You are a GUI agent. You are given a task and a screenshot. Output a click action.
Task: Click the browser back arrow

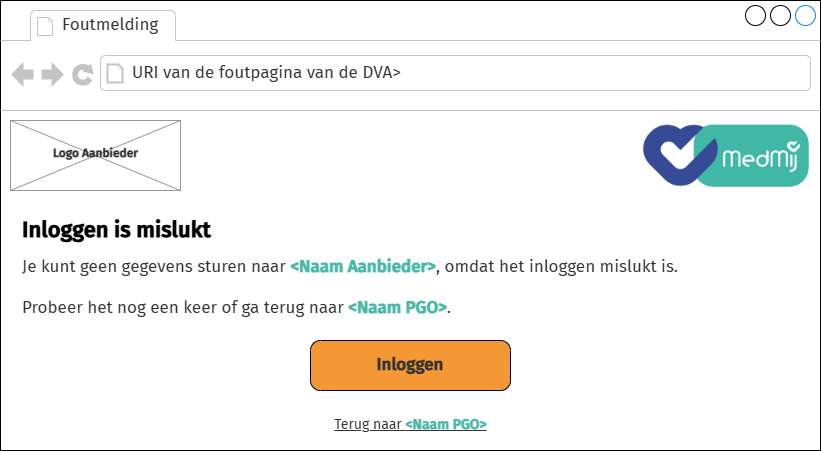pyautogui.click(x=22, y=73)
